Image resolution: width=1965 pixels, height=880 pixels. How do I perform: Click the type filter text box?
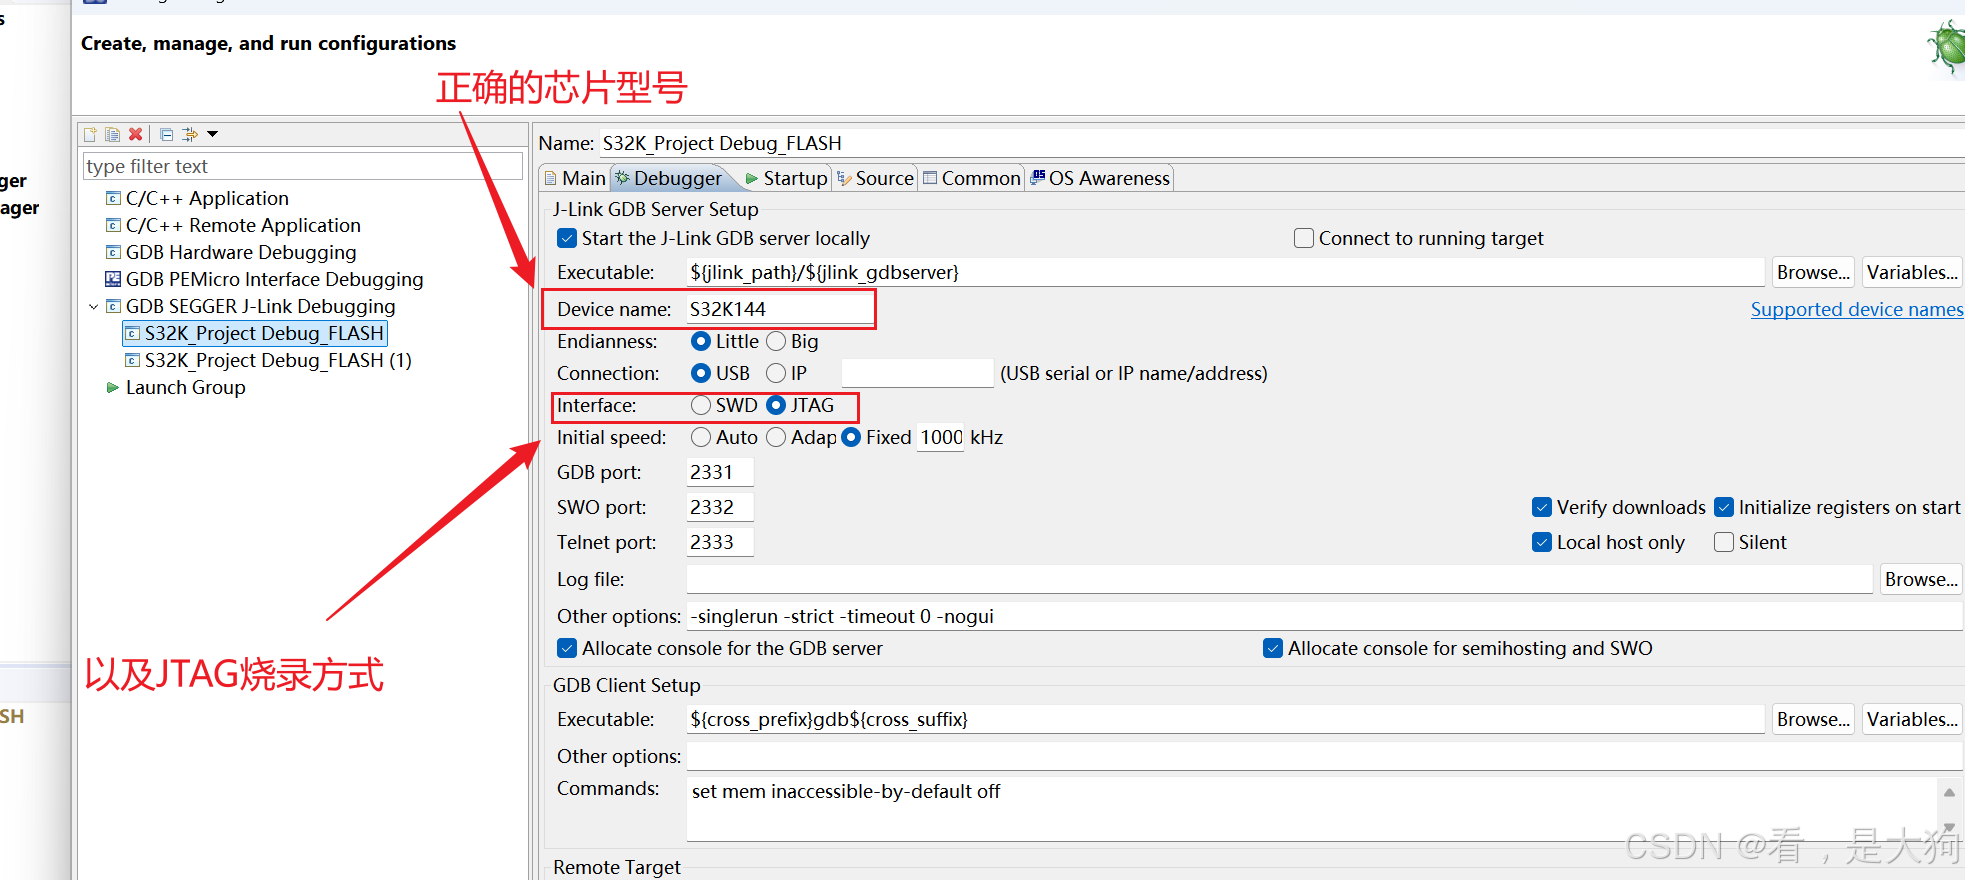coord(302,166)
